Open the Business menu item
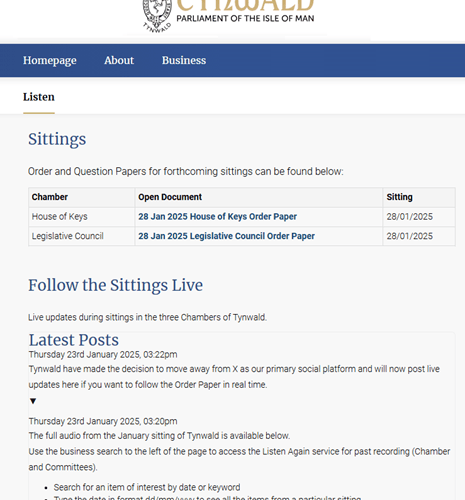Viewport: 465px width, 500px height. click(184, 60)
